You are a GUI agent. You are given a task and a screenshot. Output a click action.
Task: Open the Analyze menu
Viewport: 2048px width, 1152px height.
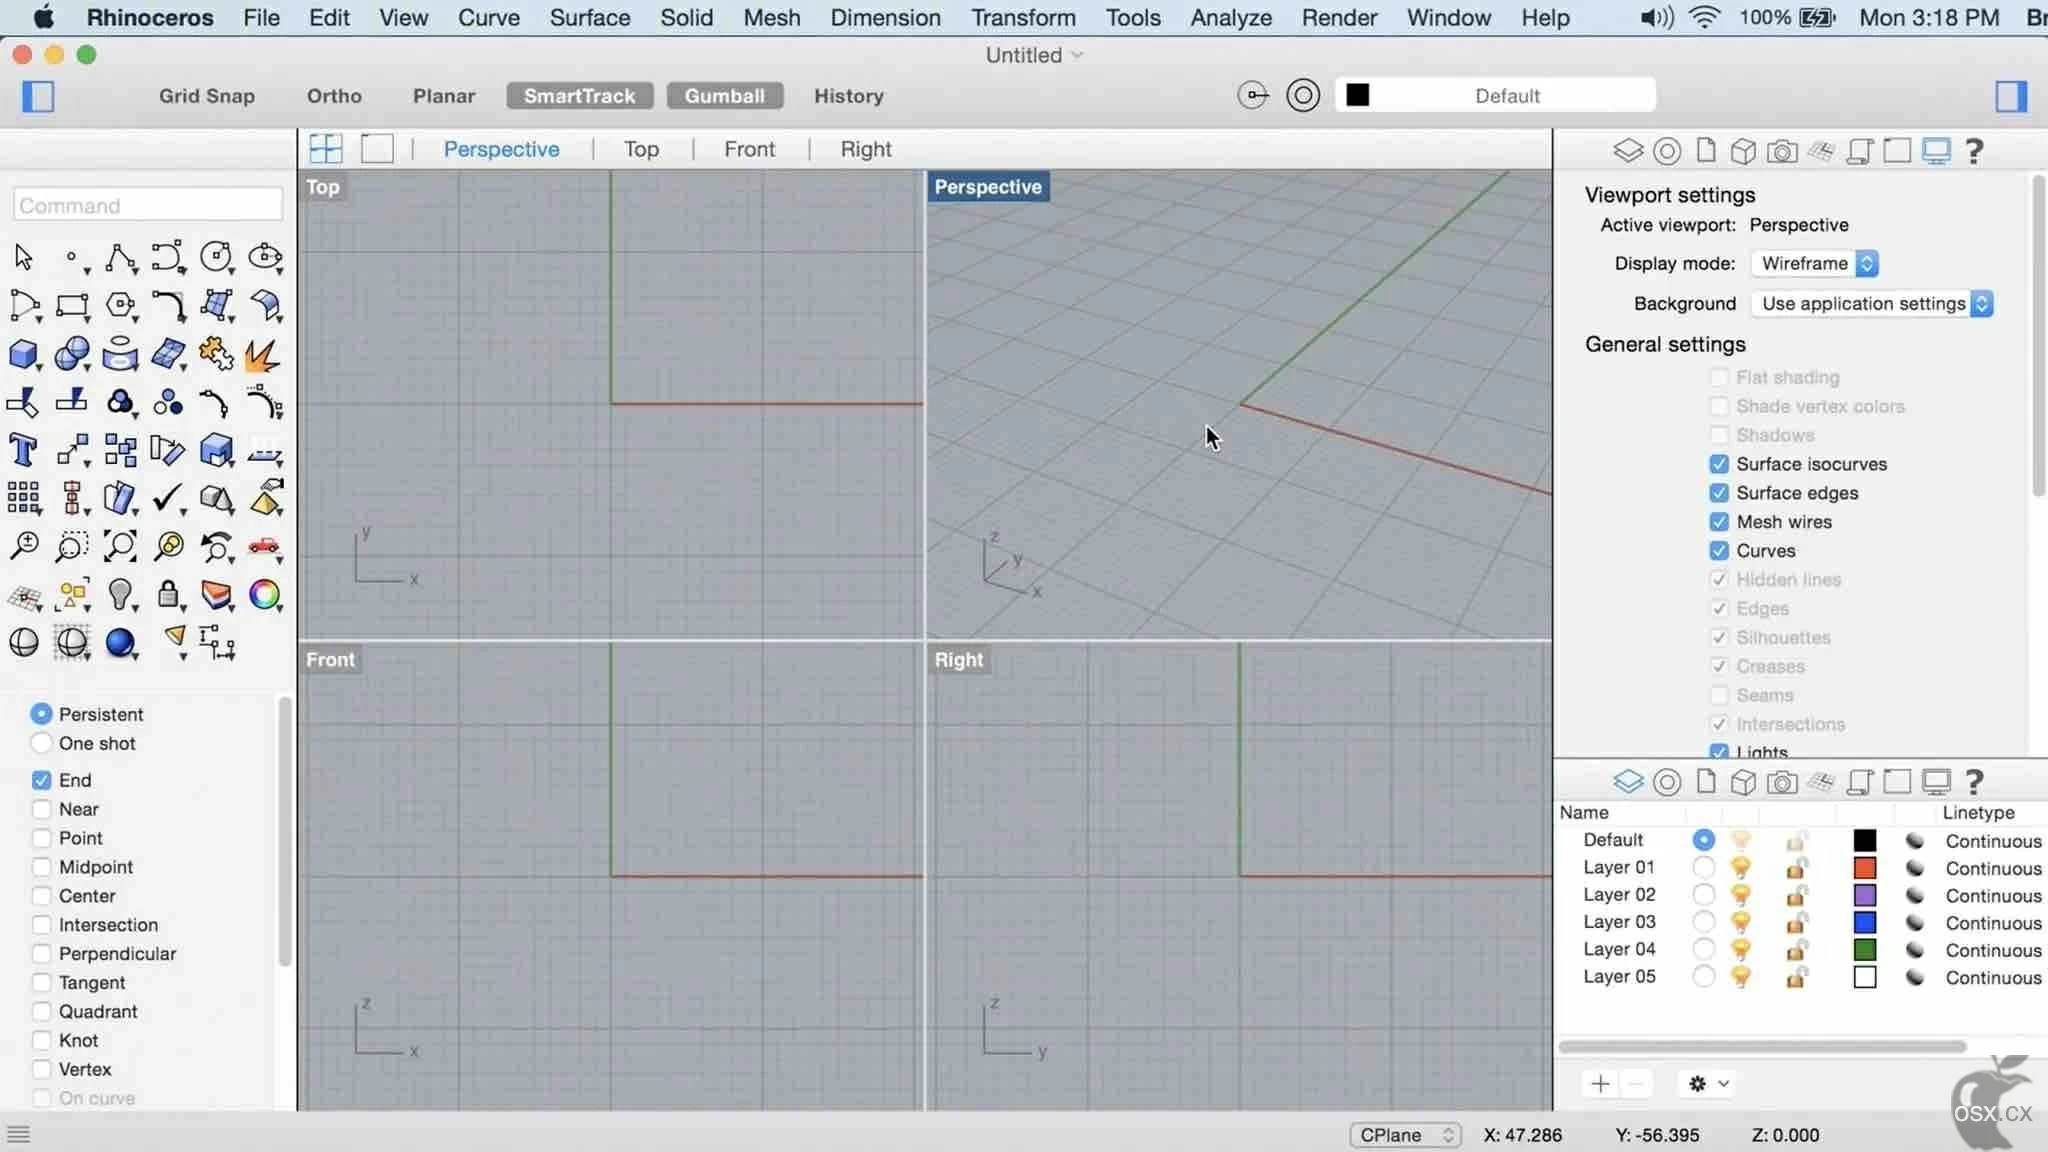pos(1231,17)
